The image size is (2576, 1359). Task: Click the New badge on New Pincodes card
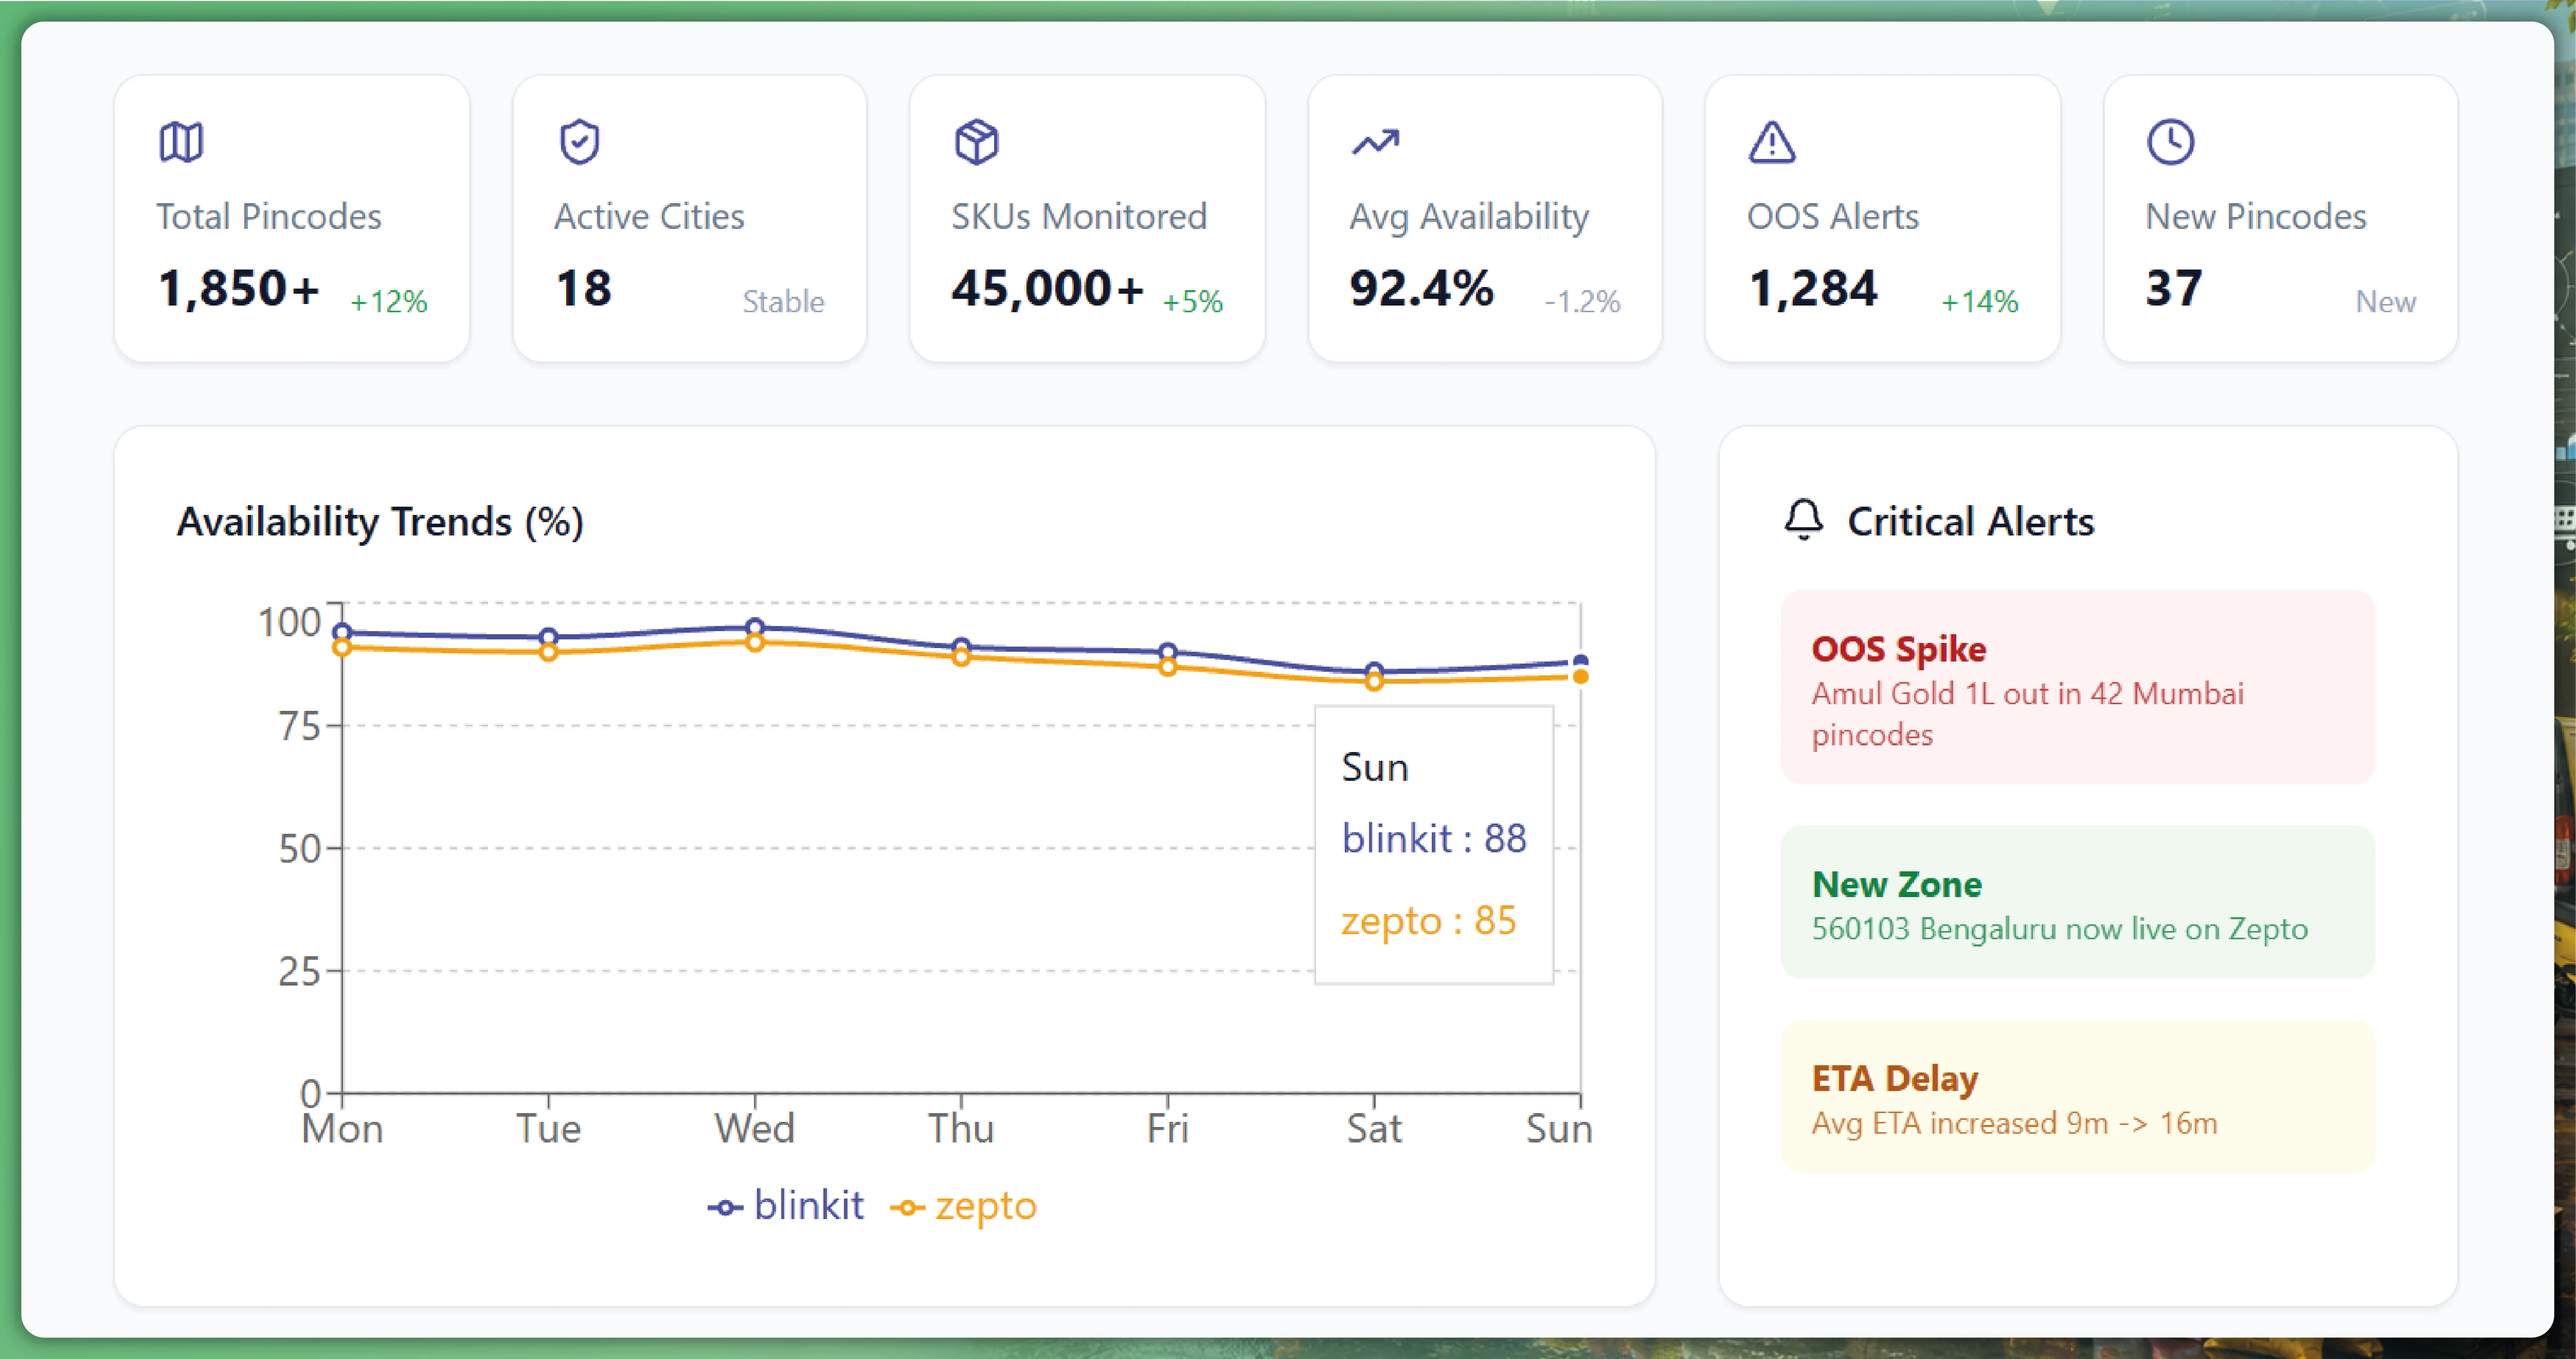pos(2385,301)
